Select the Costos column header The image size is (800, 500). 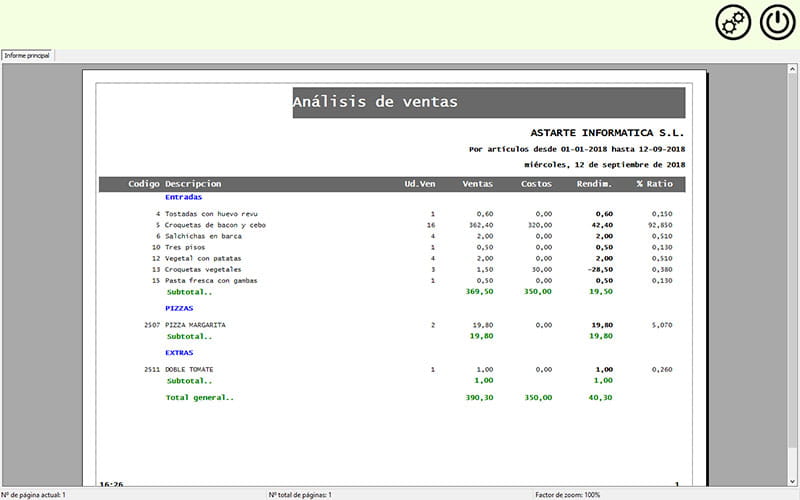[536, 184]
